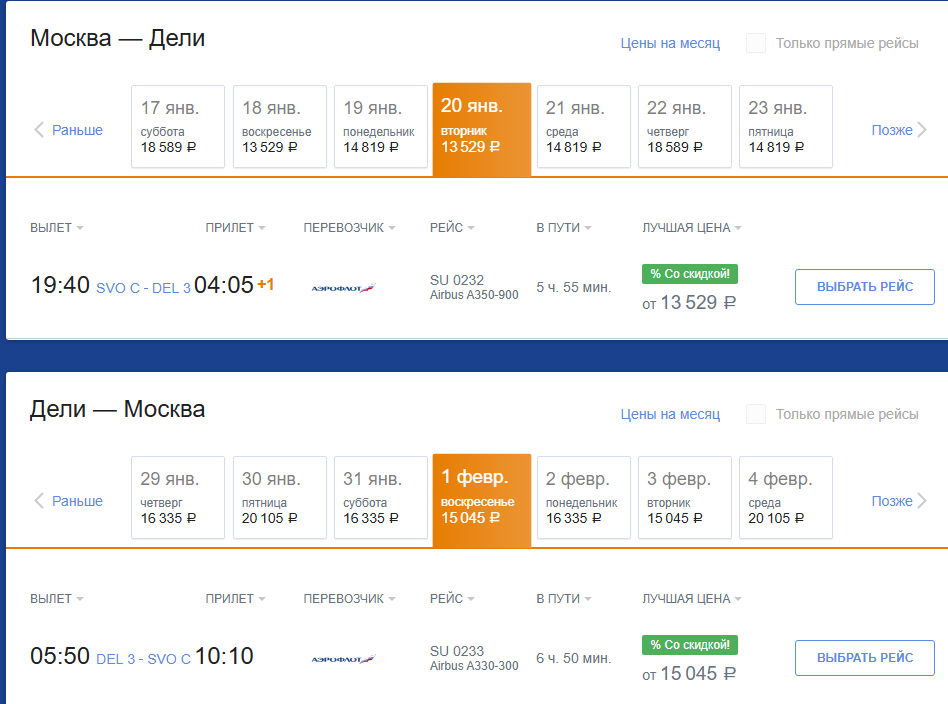Enable 'Только прямые рейсы' for Москва — Дели
Image resolution: width=948 pixels, height=704 pixels.
coord(756,43)
